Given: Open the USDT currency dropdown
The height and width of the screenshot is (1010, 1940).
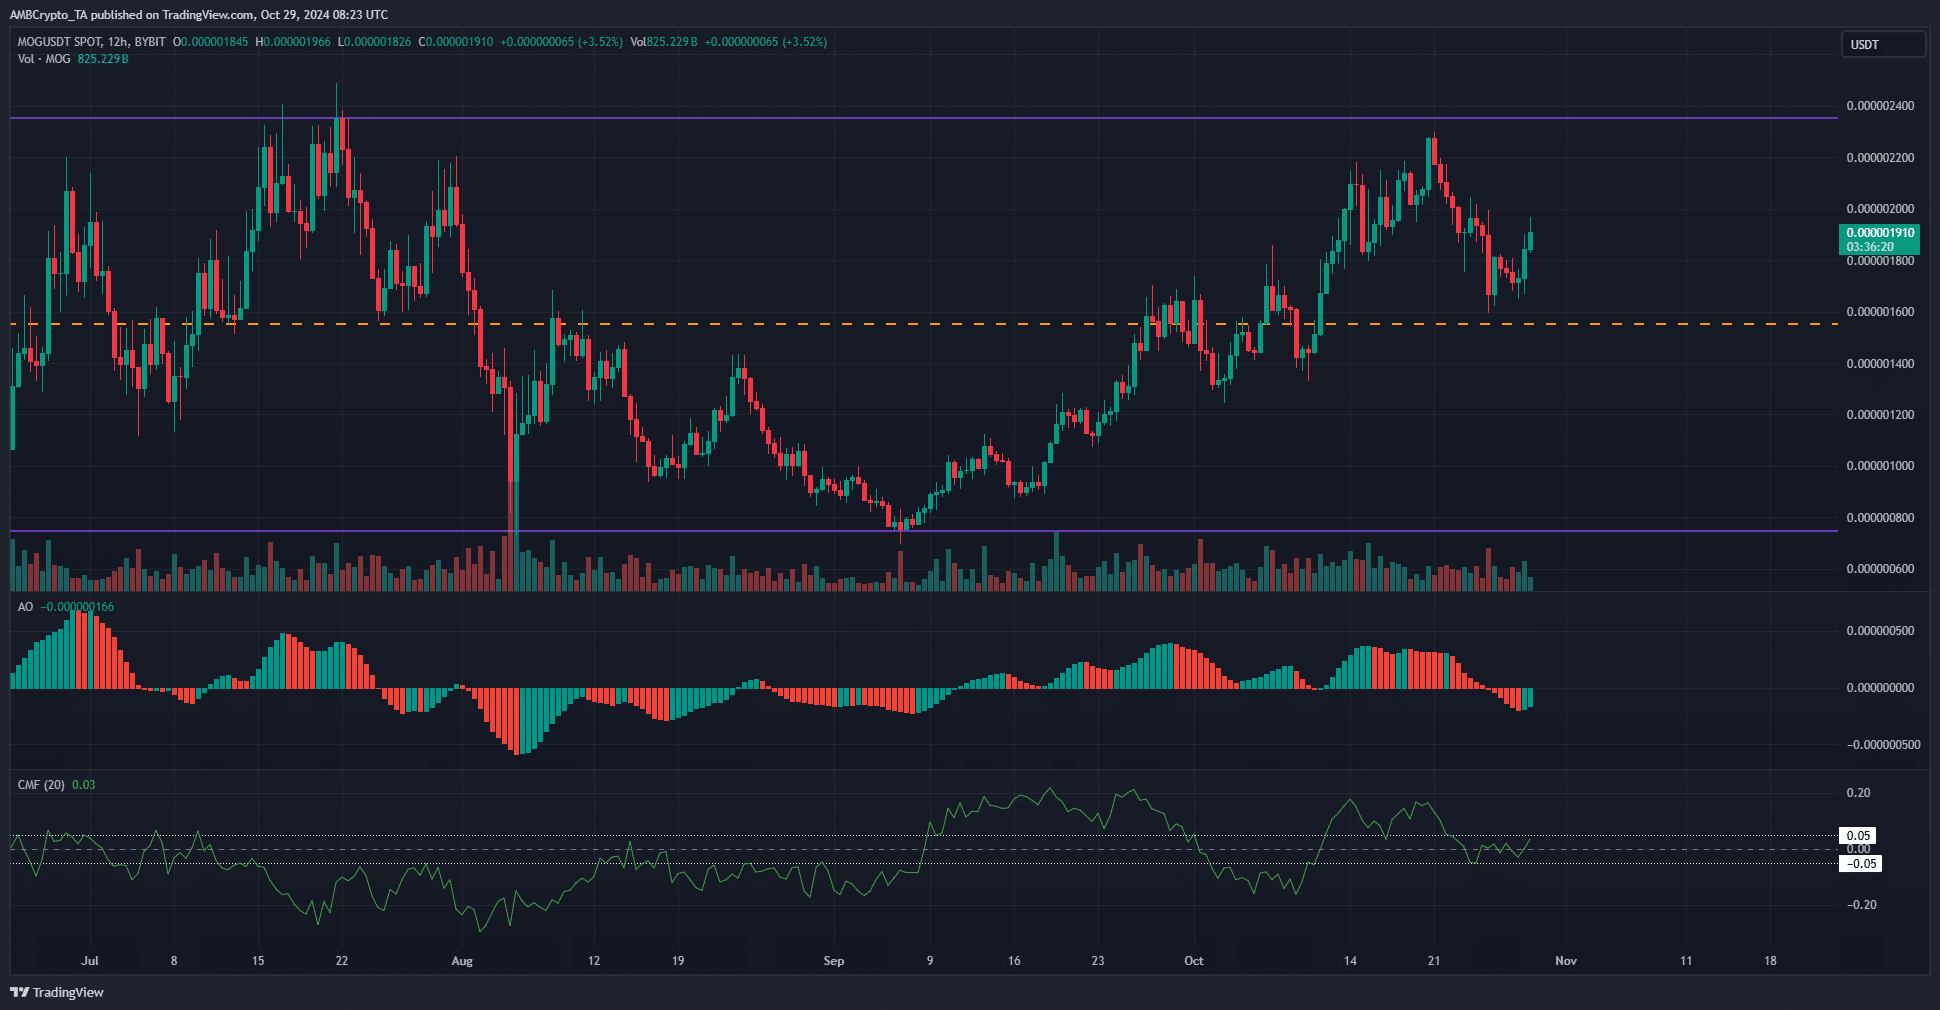Looking at the screenshot, I should (1883, 44).
